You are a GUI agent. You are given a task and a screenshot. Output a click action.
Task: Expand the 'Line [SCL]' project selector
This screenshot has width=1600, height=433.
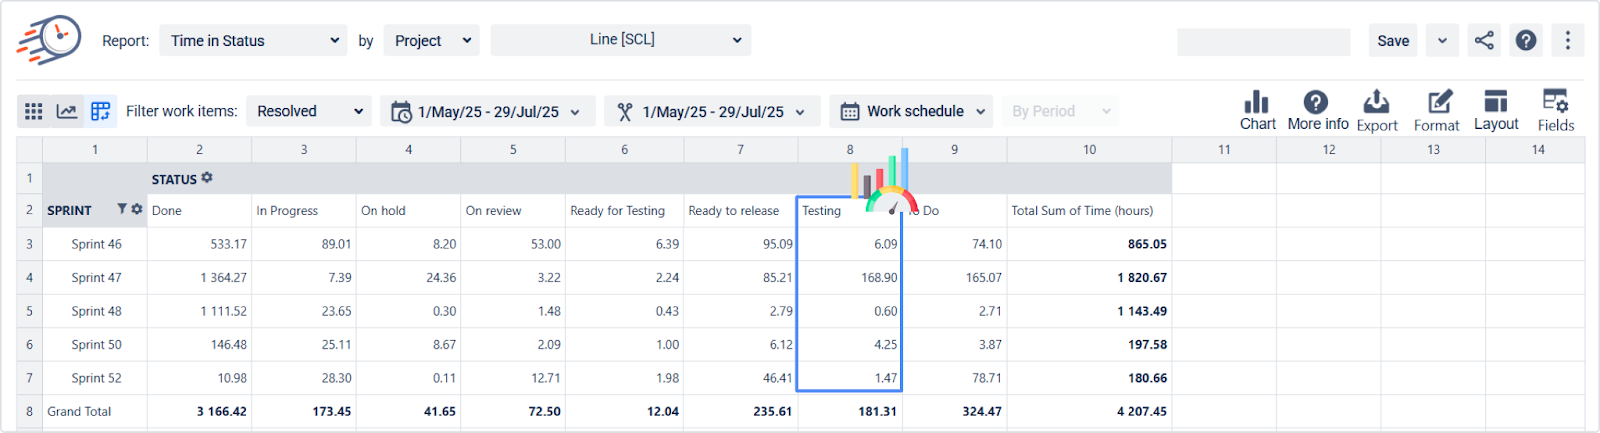point(621,40)
